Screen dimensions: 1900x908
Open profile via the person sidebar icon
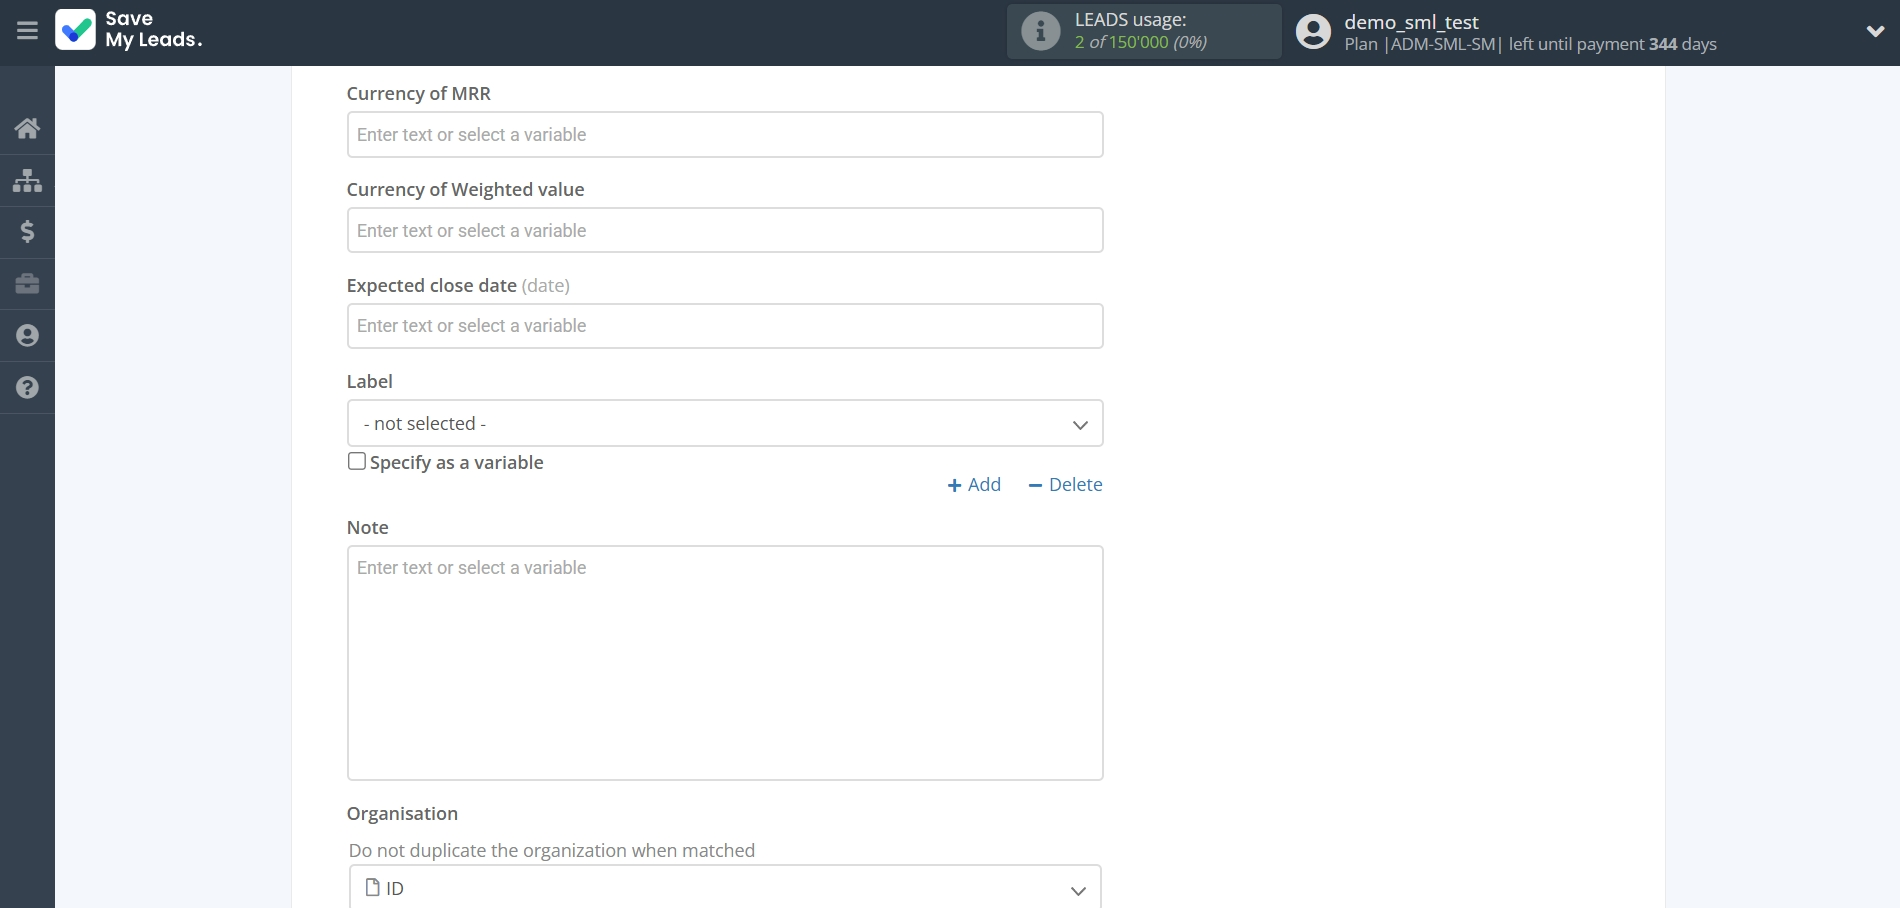(27, 336)
